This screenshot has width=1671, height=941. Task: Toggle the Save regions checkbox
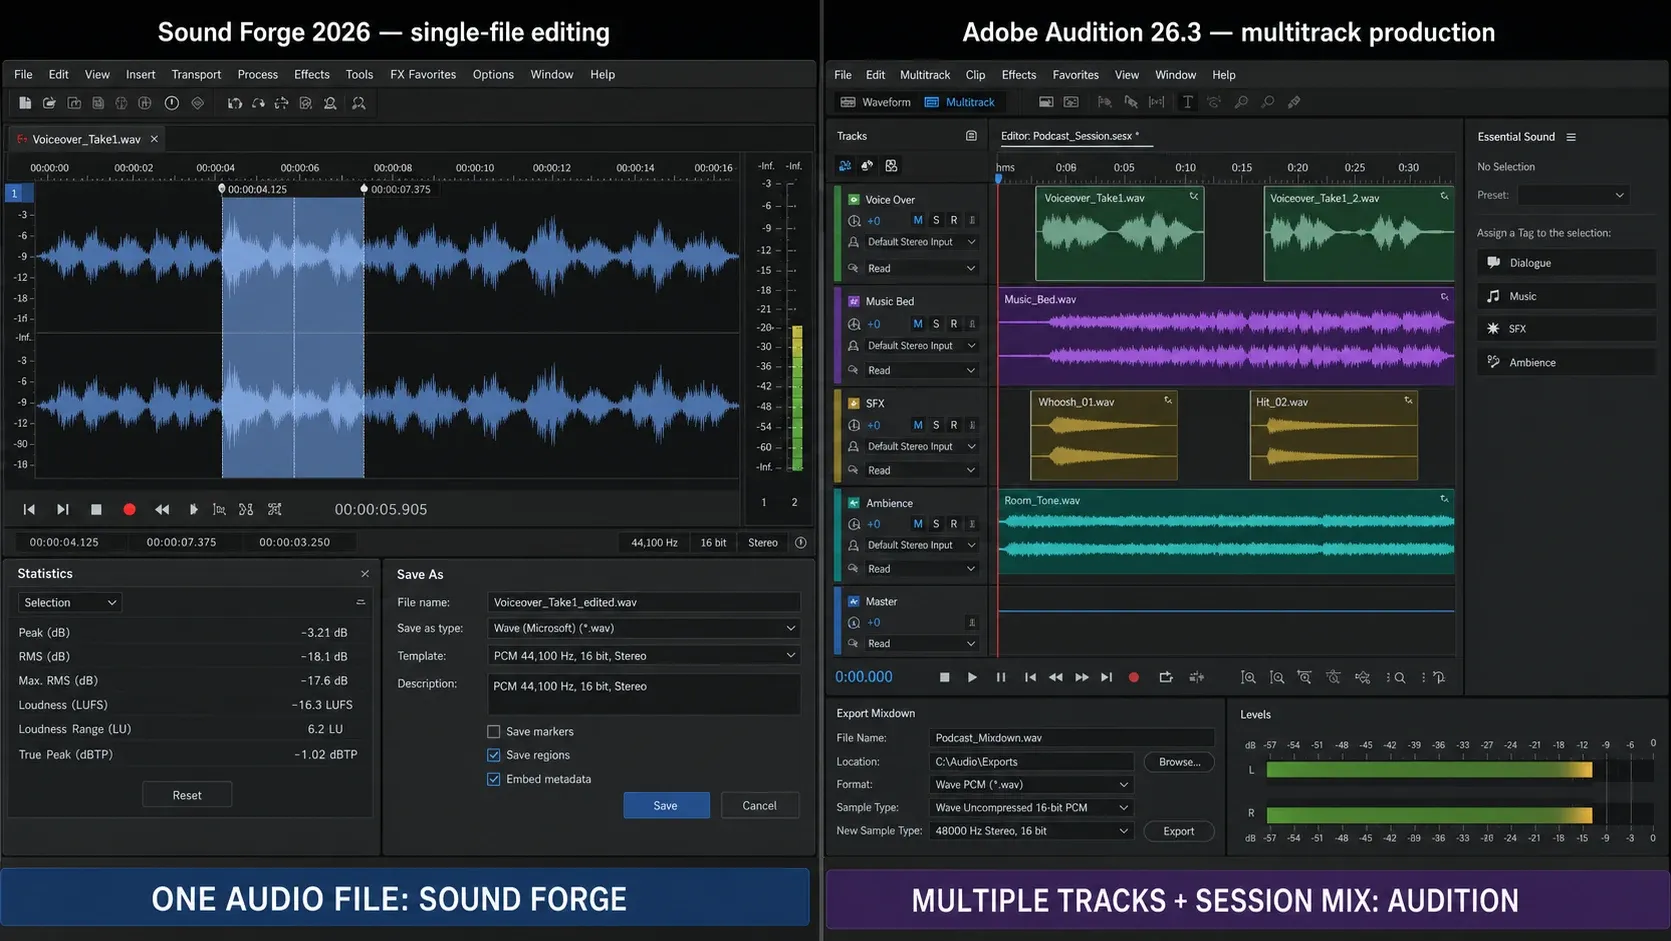(493, 755)
